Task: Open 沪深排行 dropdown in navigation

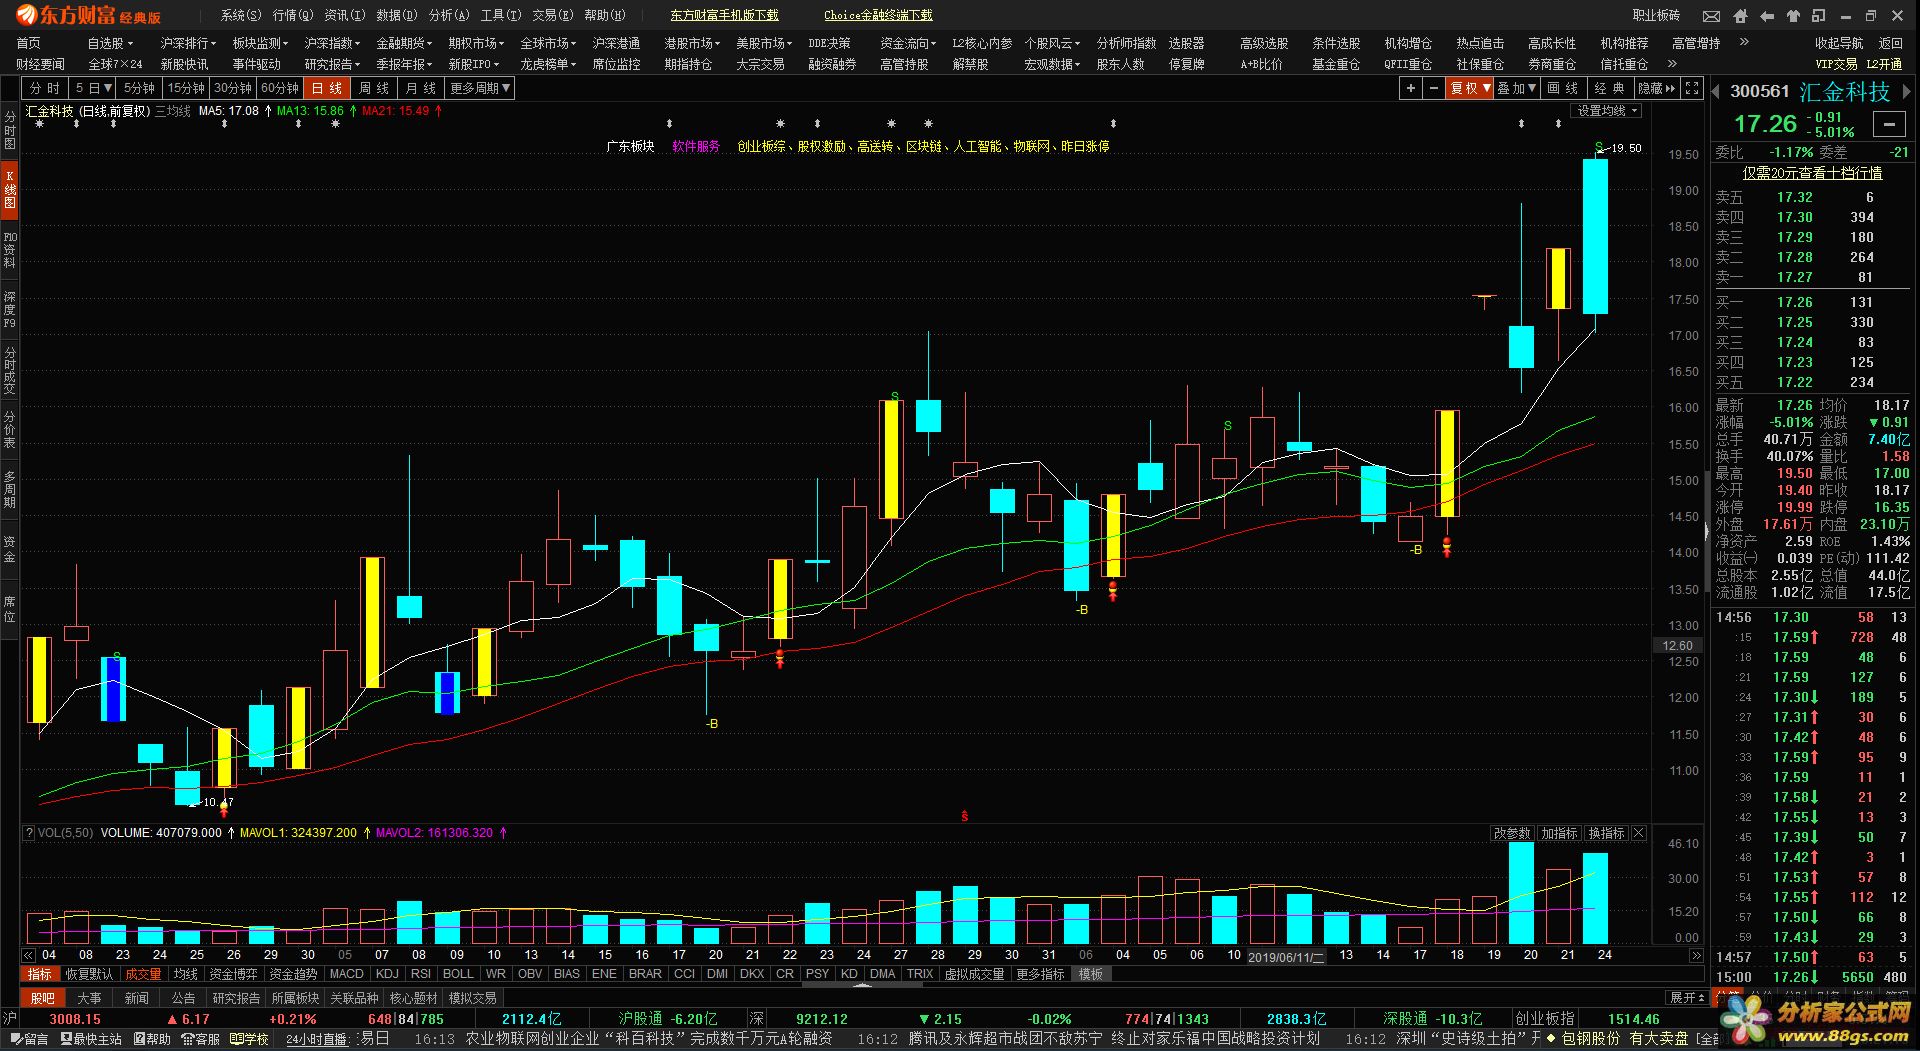Action: click(188, 43)
